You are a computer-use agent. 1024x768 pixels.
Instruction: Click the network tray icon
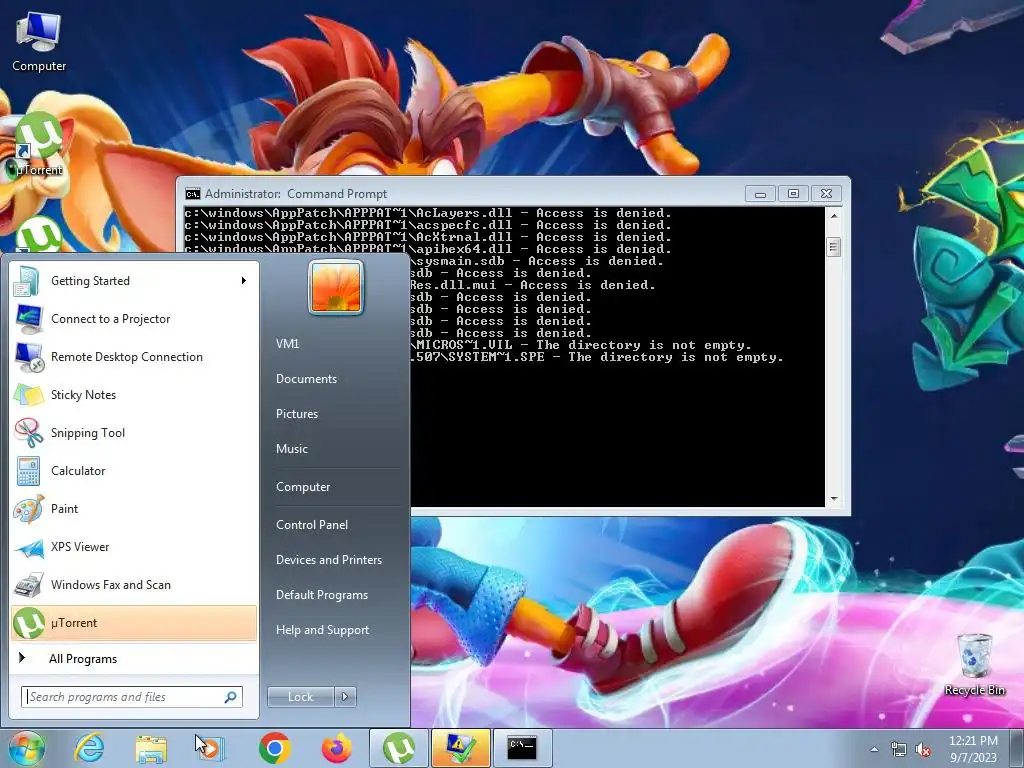(899, 750)
